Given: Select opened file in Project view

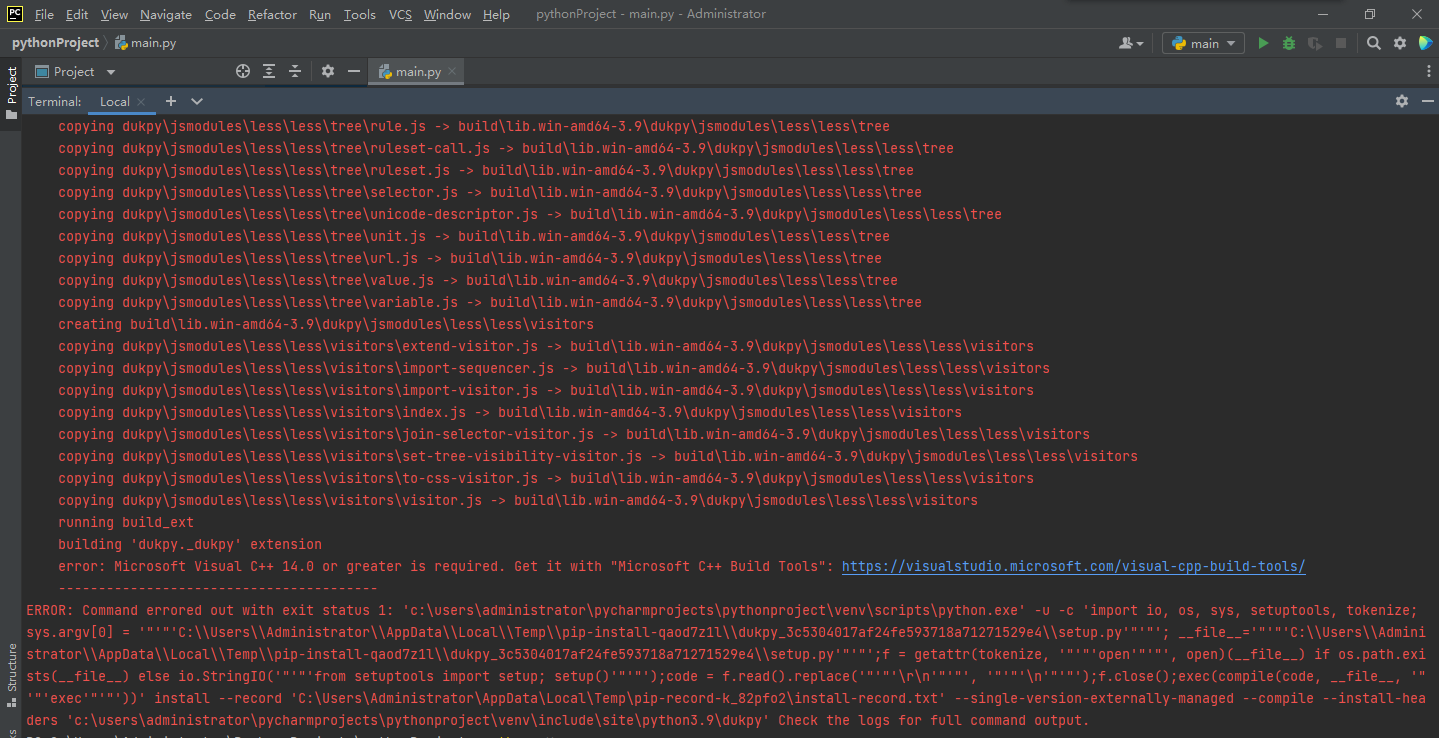Looking at the screenshot, I should click(242, 71).
